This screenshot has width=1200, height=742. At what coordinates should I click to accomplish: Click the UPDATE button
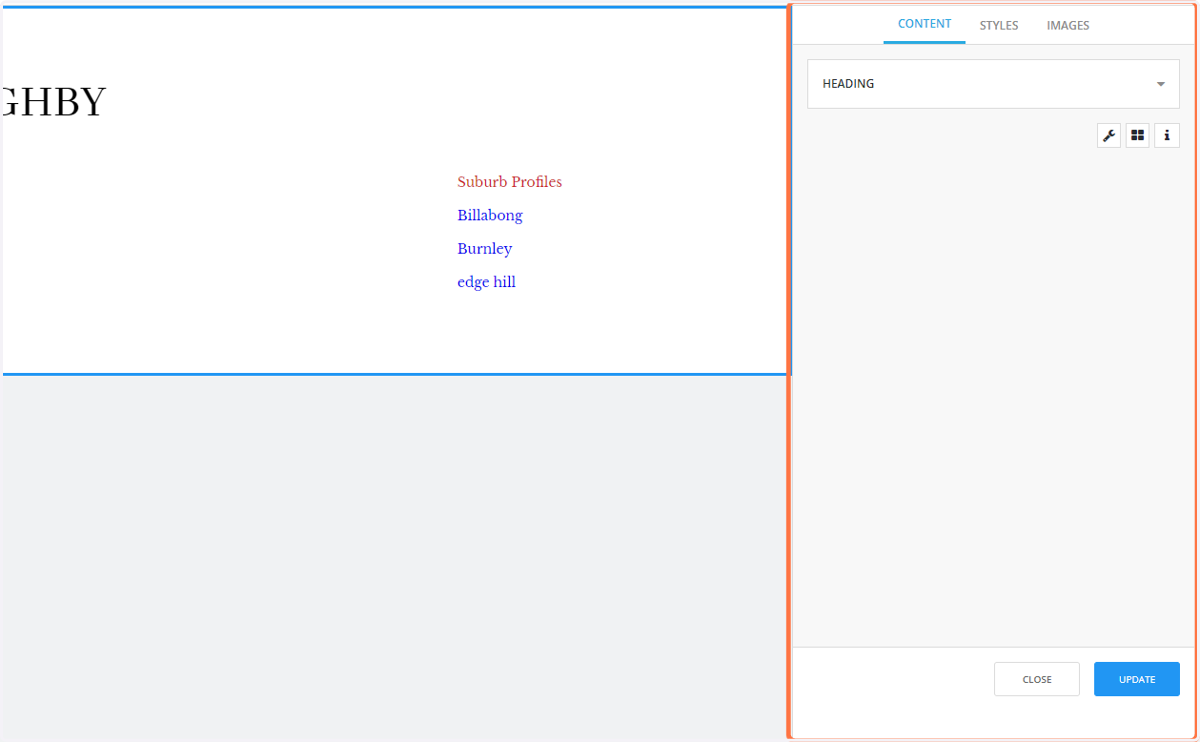tap(1137, 679)
